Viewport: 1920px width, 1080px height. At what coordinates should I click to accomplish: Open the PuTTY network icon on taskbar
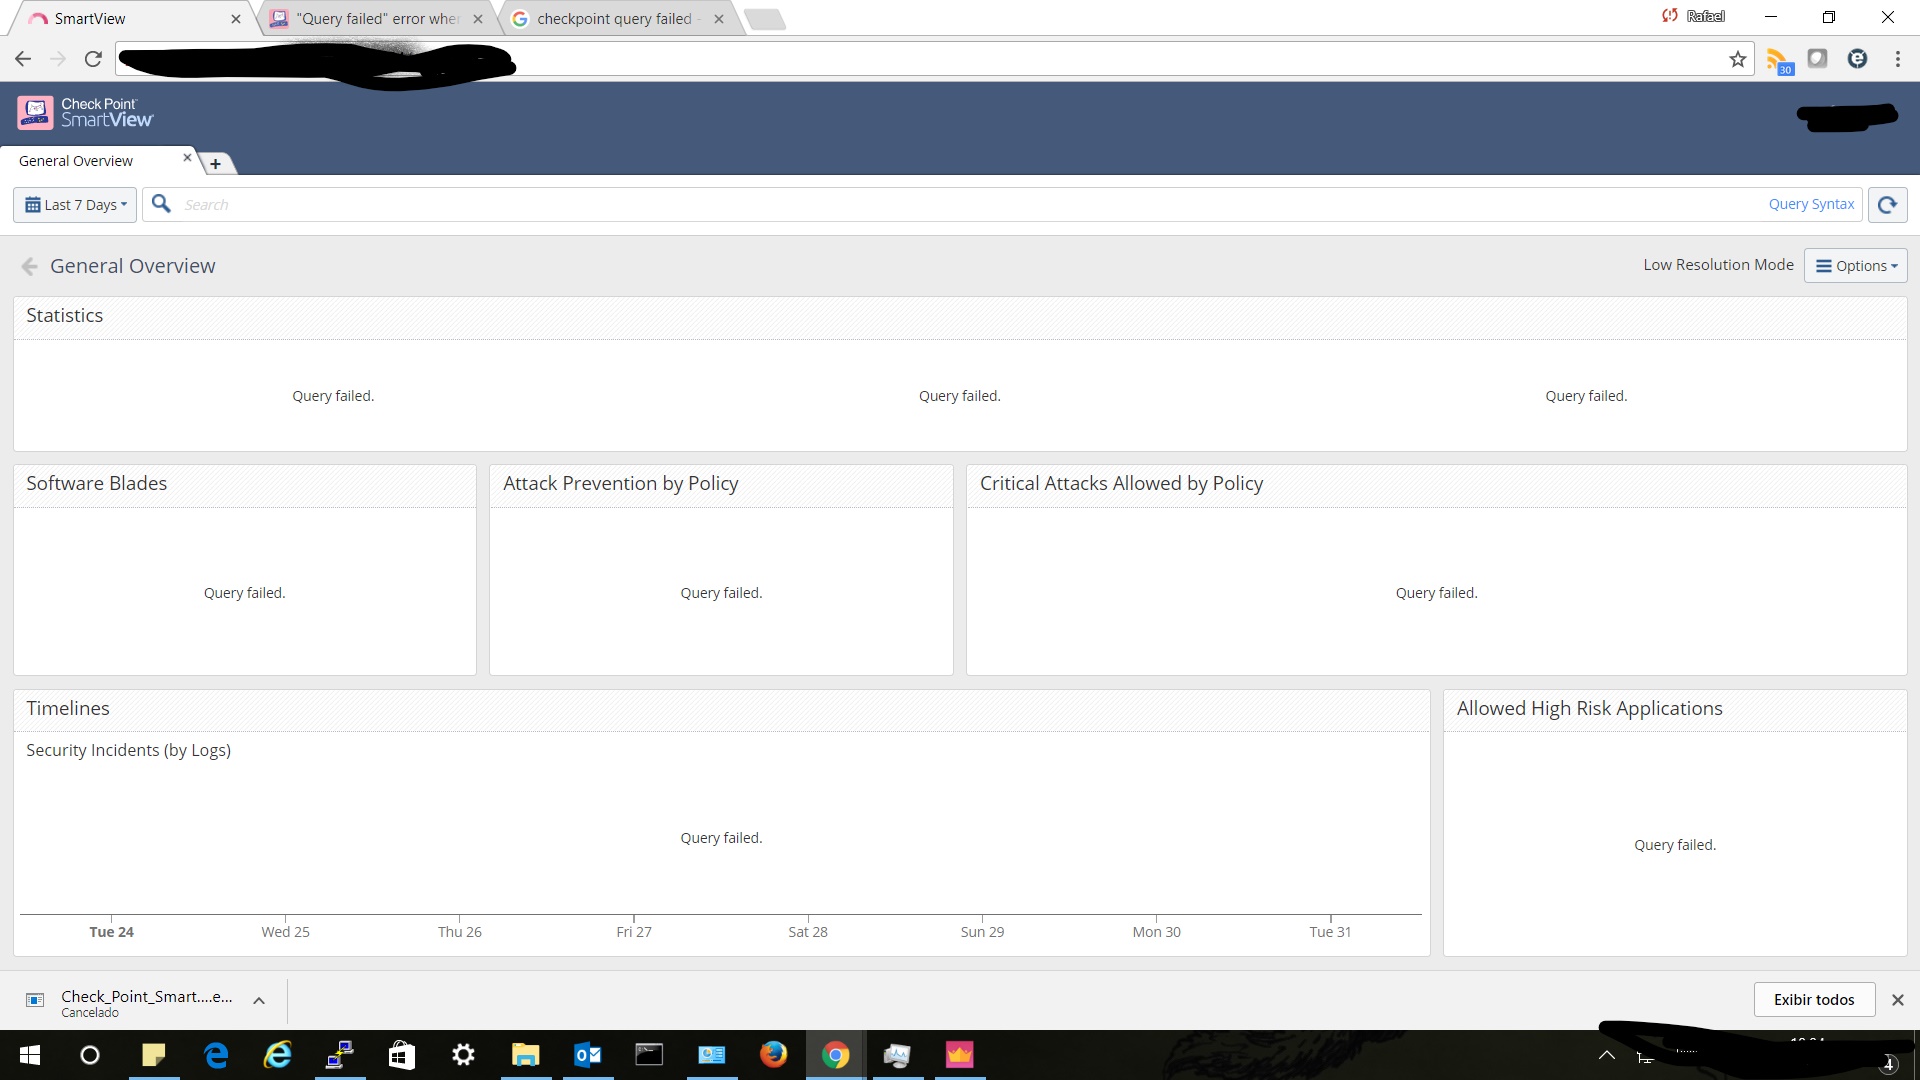coord(340,1055)
